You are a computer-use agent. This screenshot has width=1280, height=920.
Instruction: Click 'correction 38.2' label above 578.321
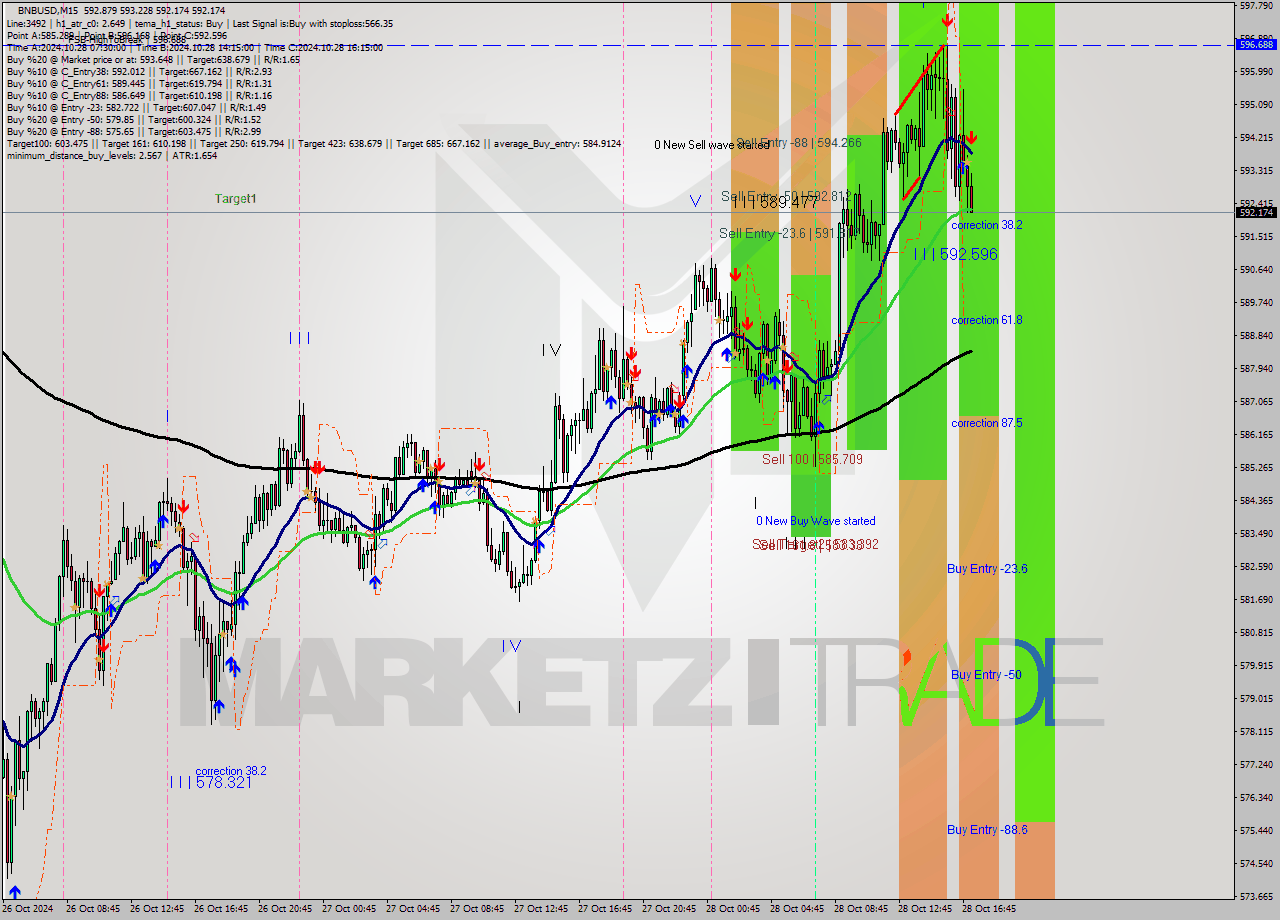coord(231,771)
